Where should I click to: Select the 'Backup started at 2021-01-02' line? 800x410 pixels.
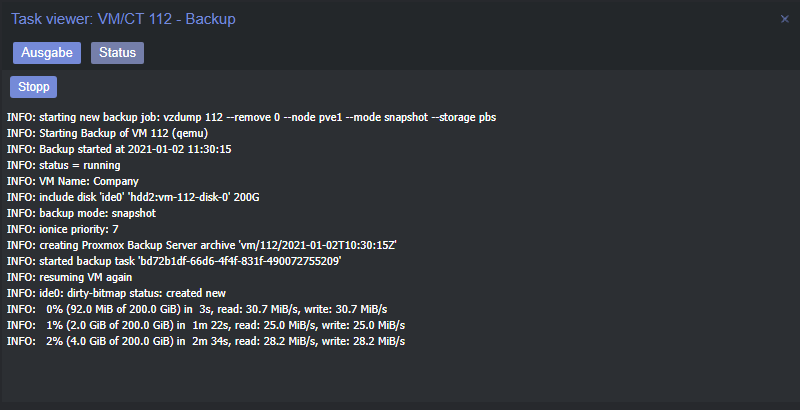119,149
